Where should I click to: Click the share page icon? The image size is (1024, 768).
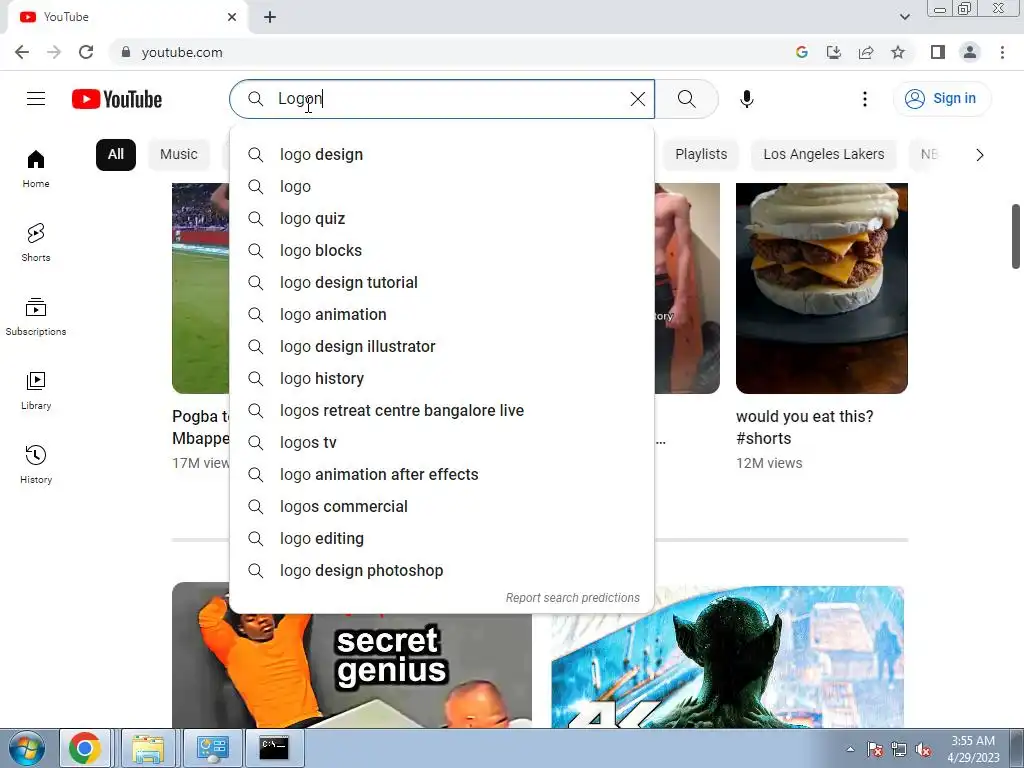tap(866, 52)
